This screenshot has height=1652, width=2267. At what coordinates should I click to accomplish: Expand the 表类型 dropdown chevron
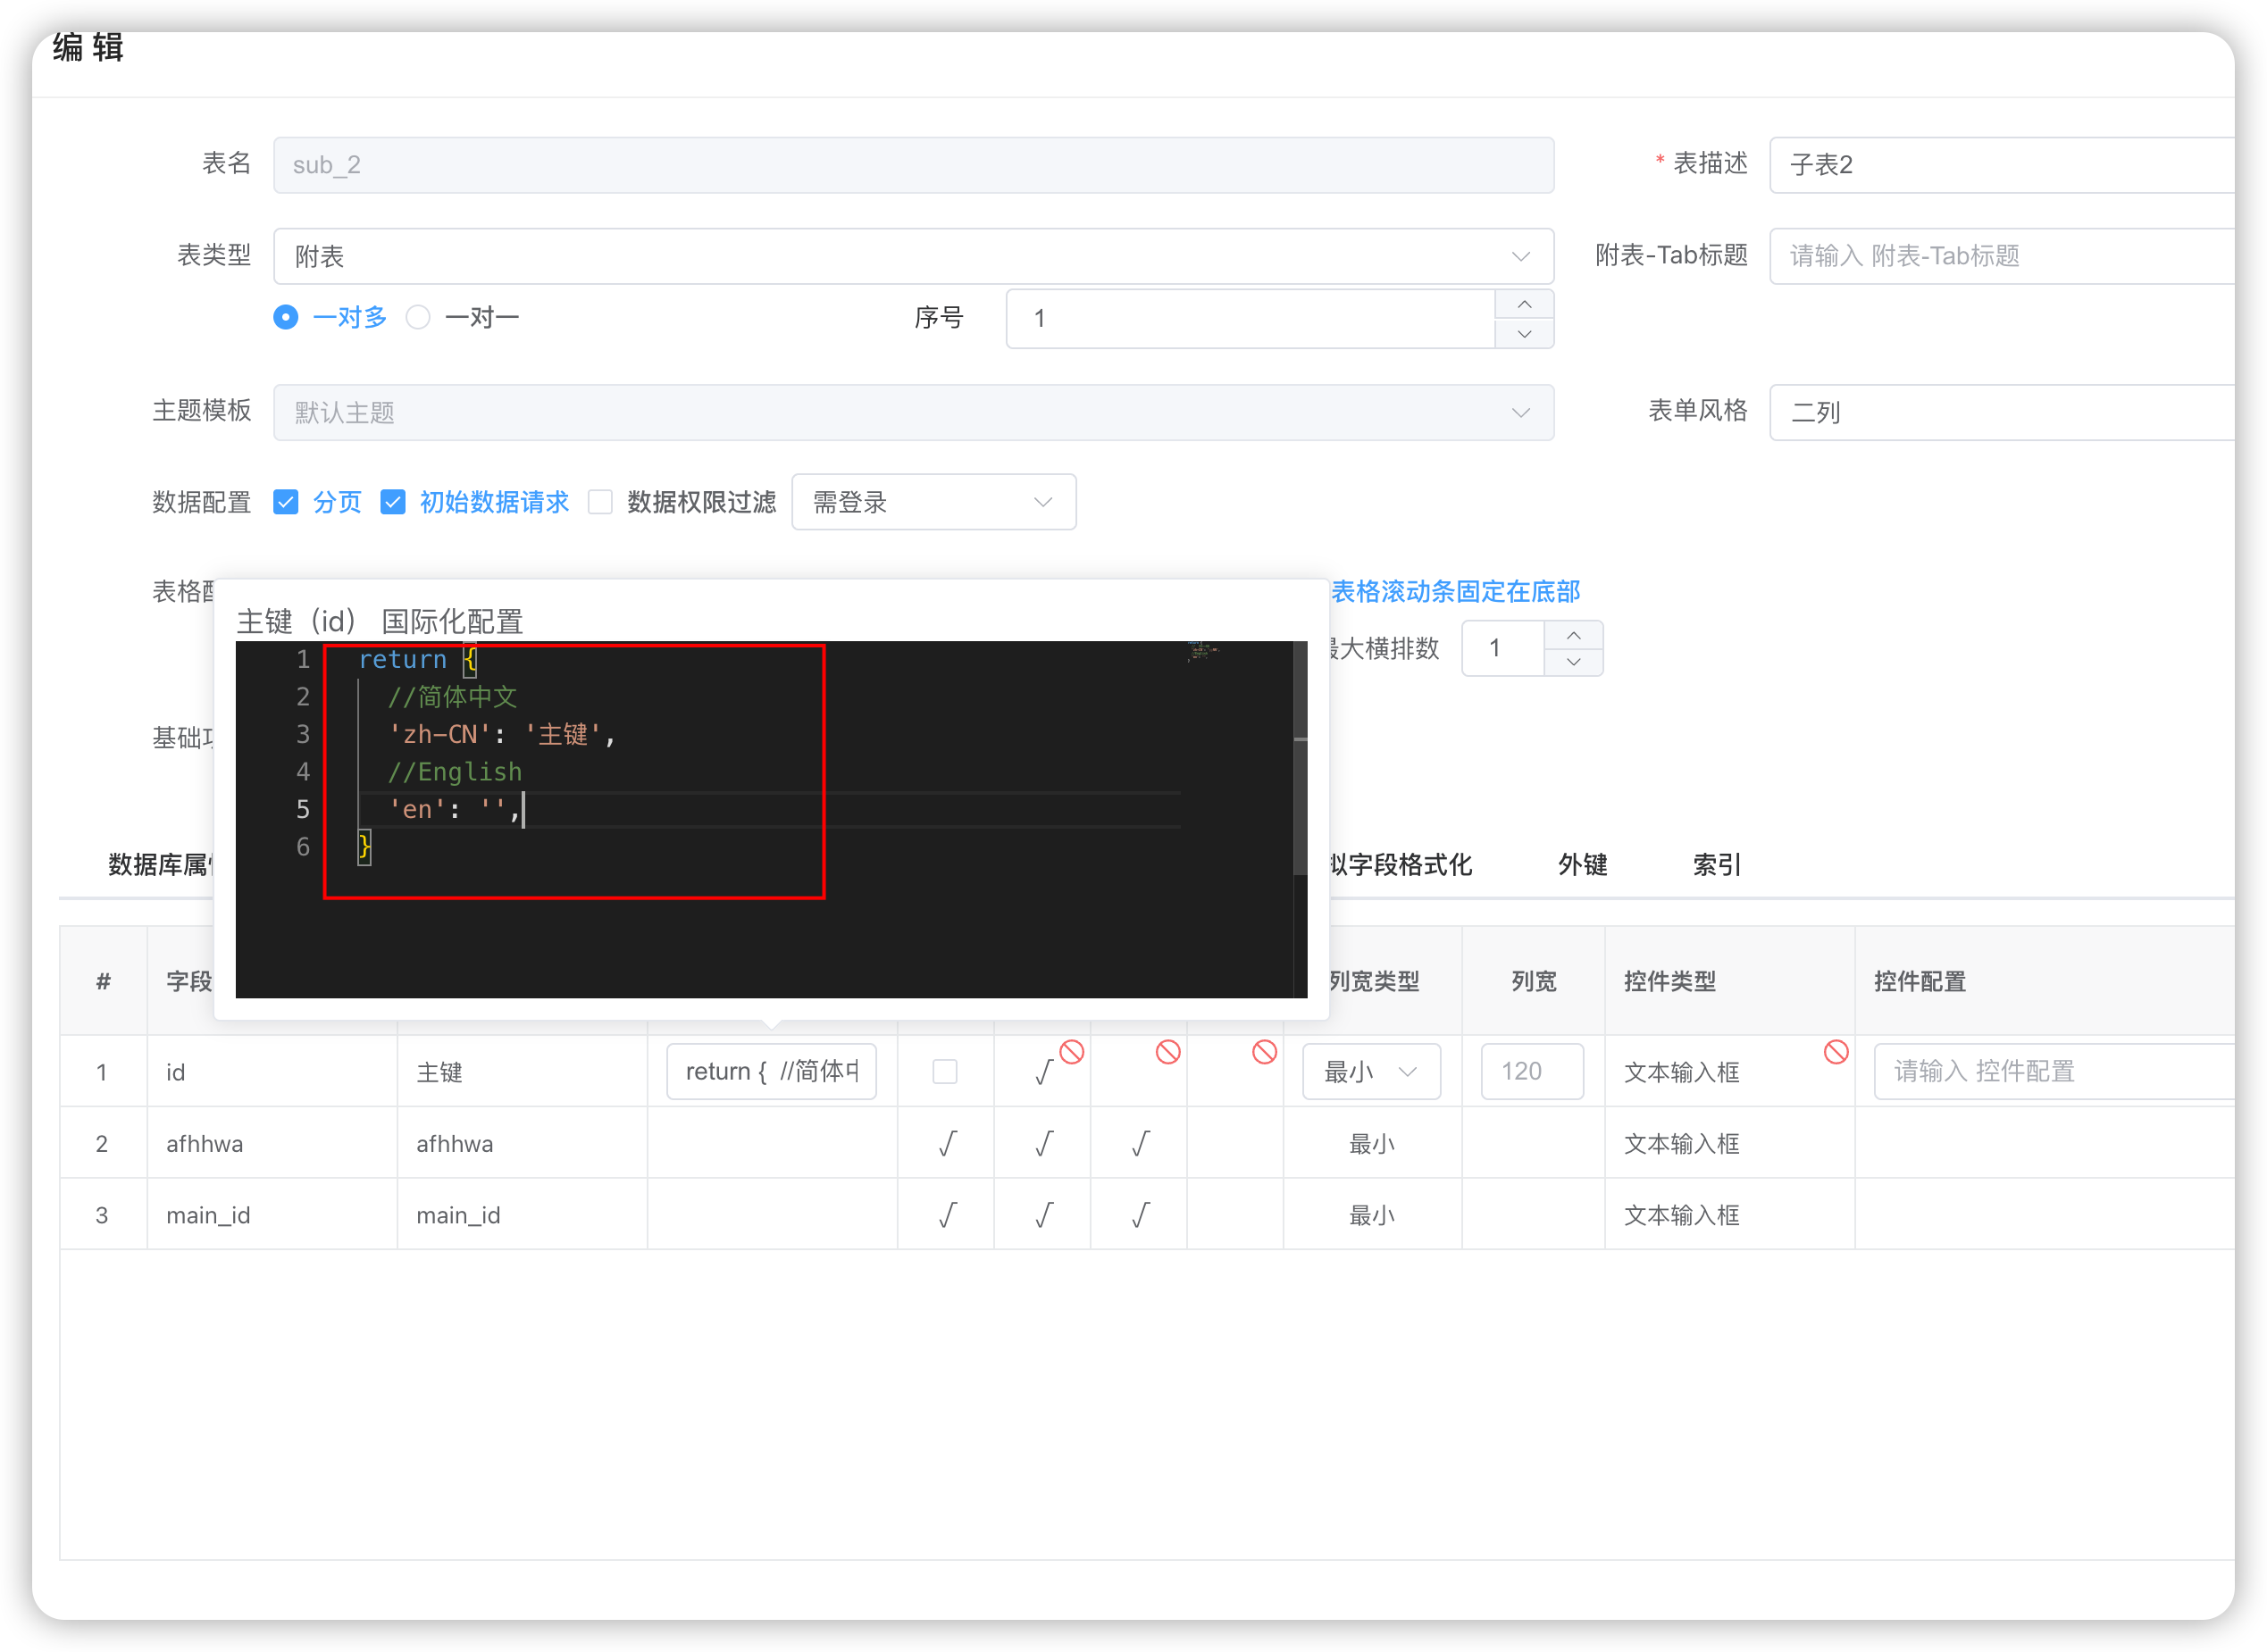click(1520, 257)
